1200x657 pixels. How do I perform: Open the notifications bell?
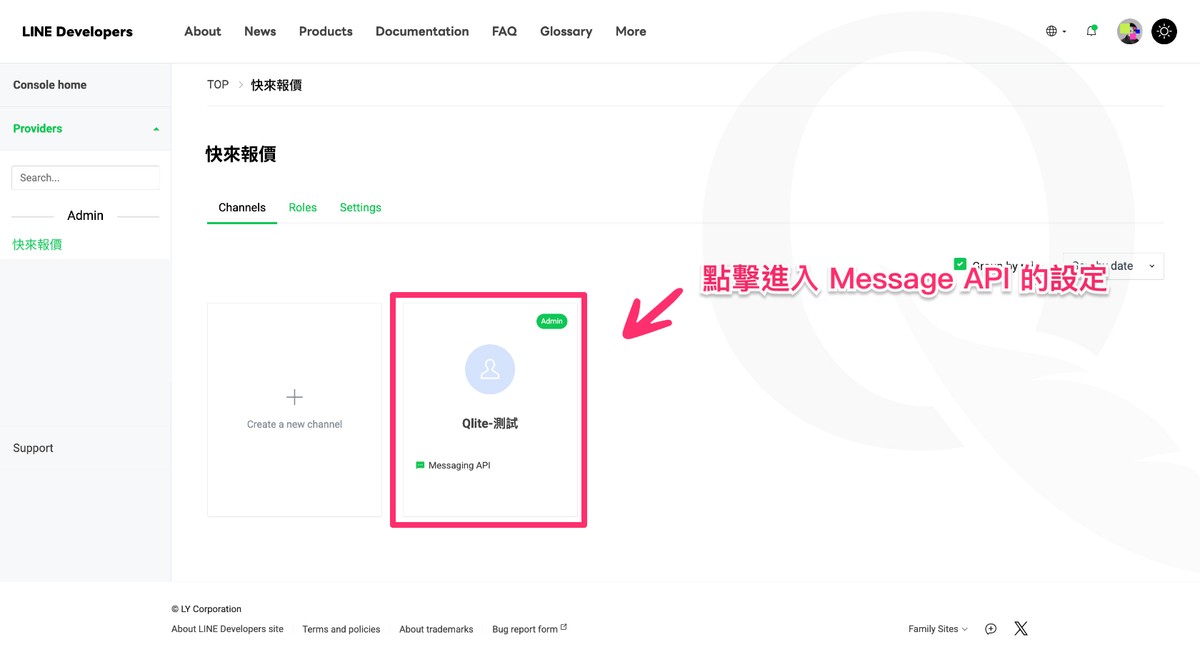pyautogui.click(x=1091, y=31)
